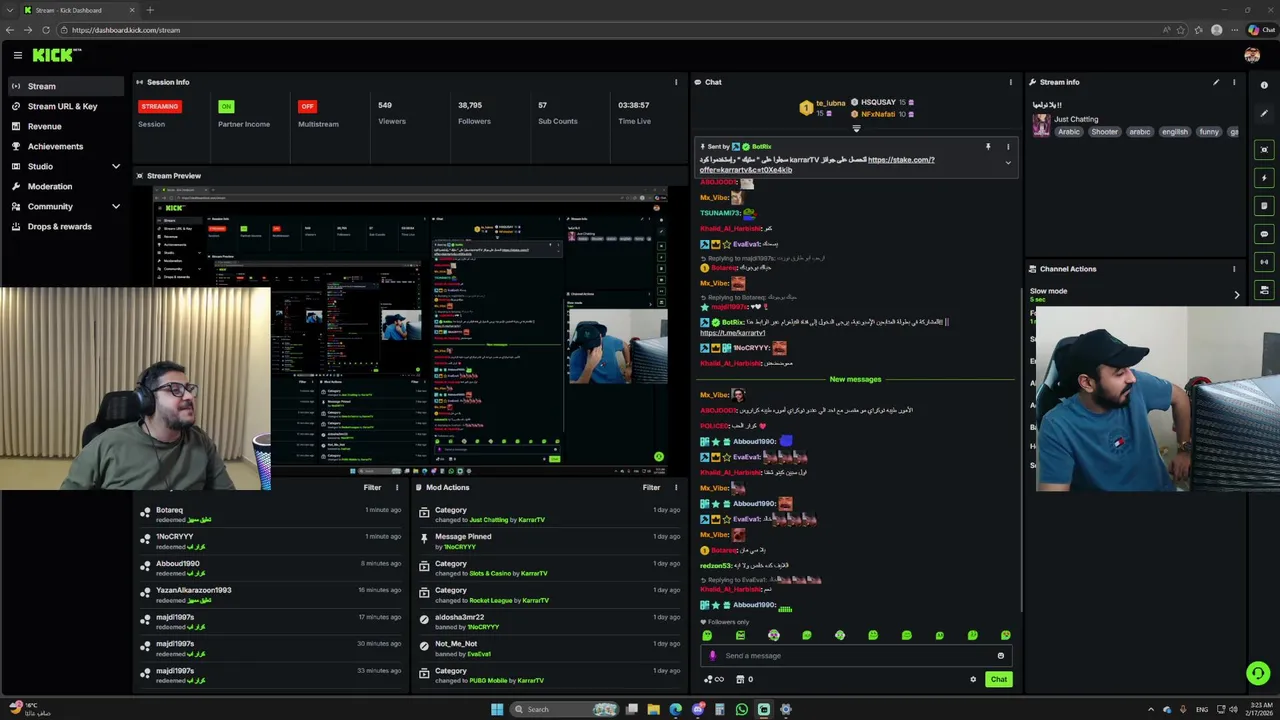Open Stream info three-dot options menu

click(x=1234, y=82)
